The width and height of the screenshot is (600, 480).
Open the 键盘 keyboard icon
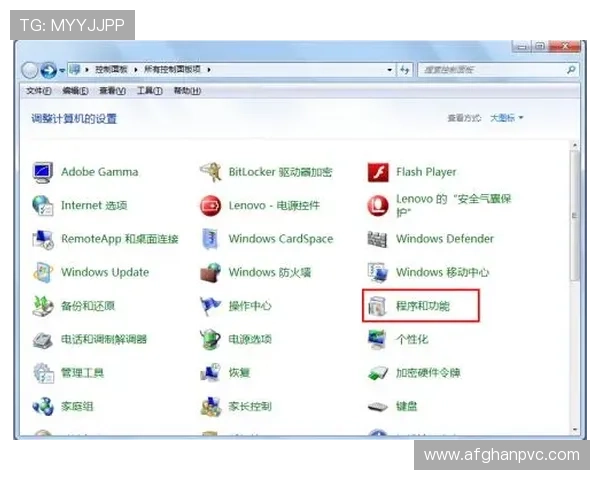378,406
